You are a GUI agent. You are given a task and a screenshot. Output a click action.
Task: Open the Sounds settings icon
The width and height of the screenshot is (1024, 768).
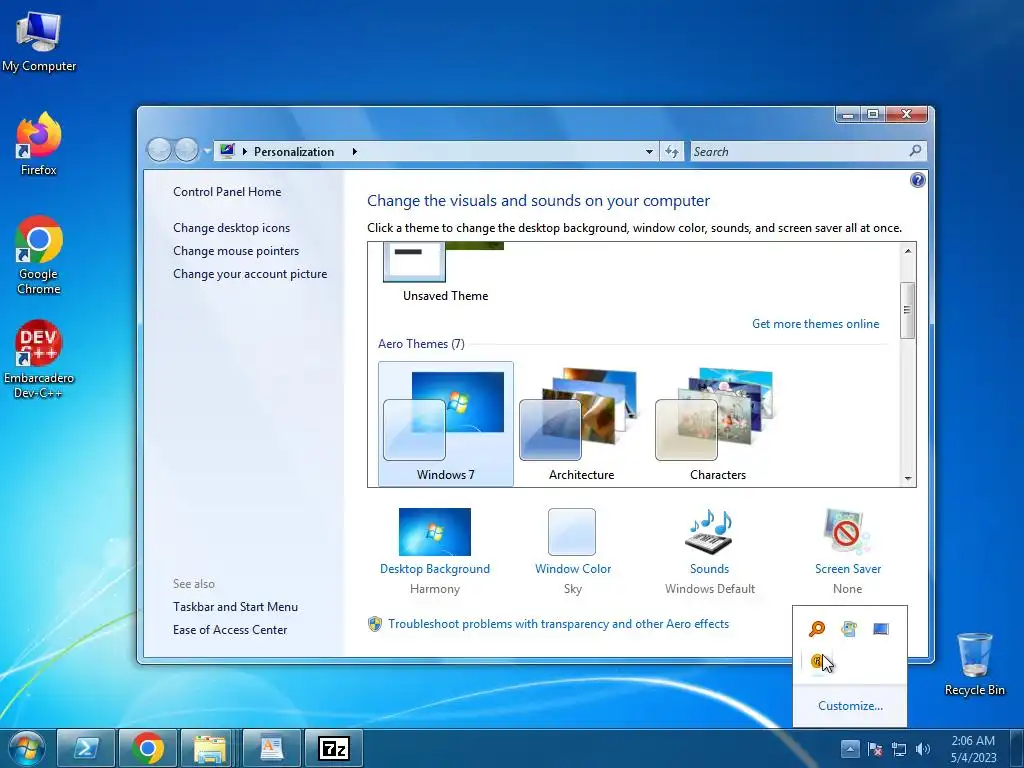[x=709, y=532]
